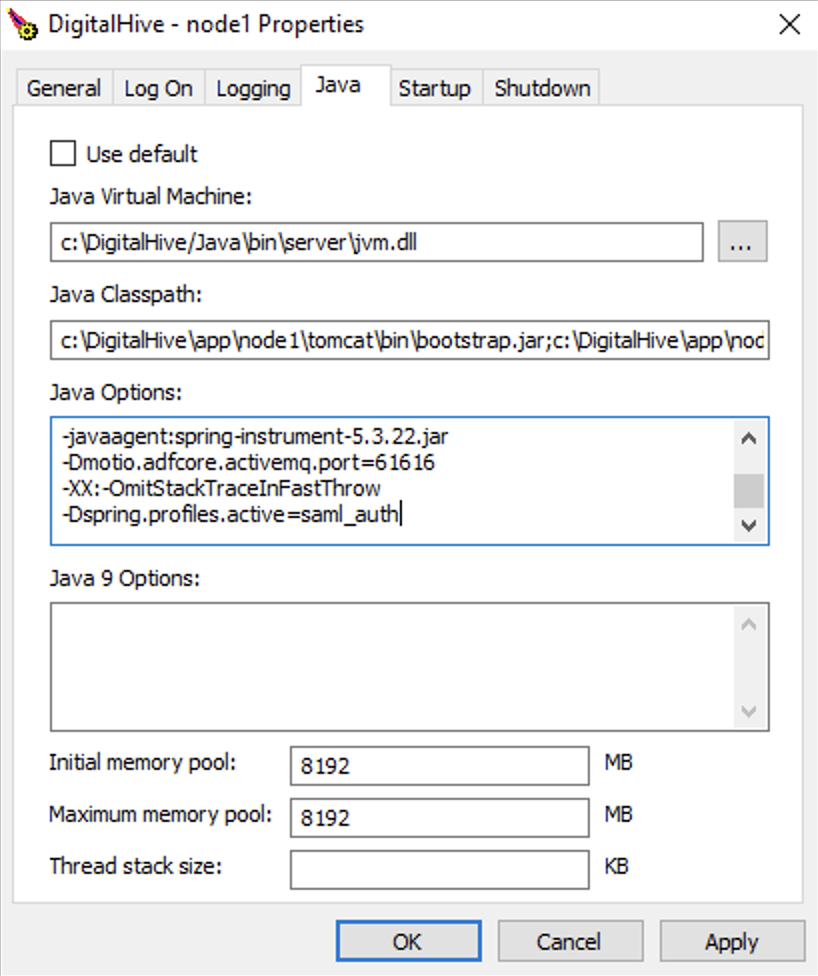Close the Properties dialog window
Viewport: 818px width, 976px height.
789,24
